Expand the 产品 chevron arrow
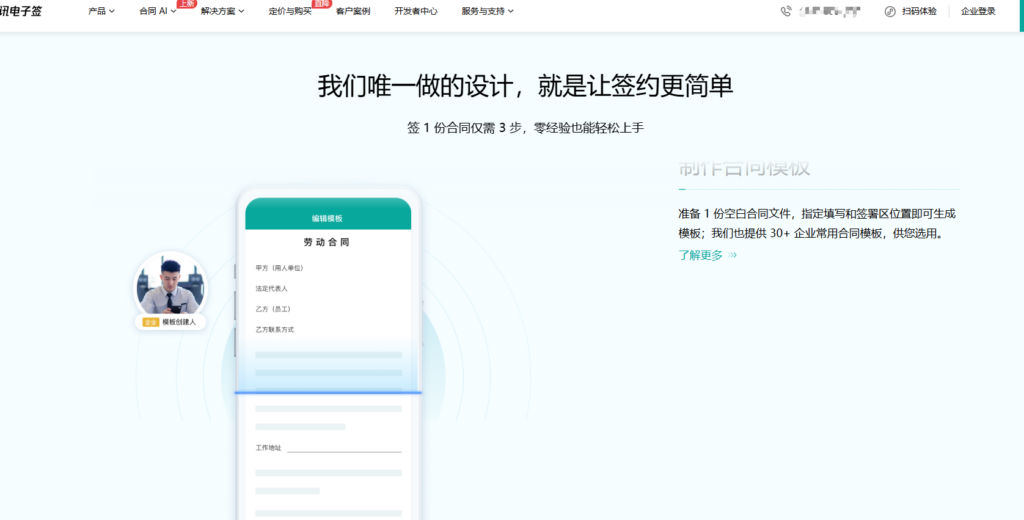This screenshot has height=520, width=1024. point(112,11)
